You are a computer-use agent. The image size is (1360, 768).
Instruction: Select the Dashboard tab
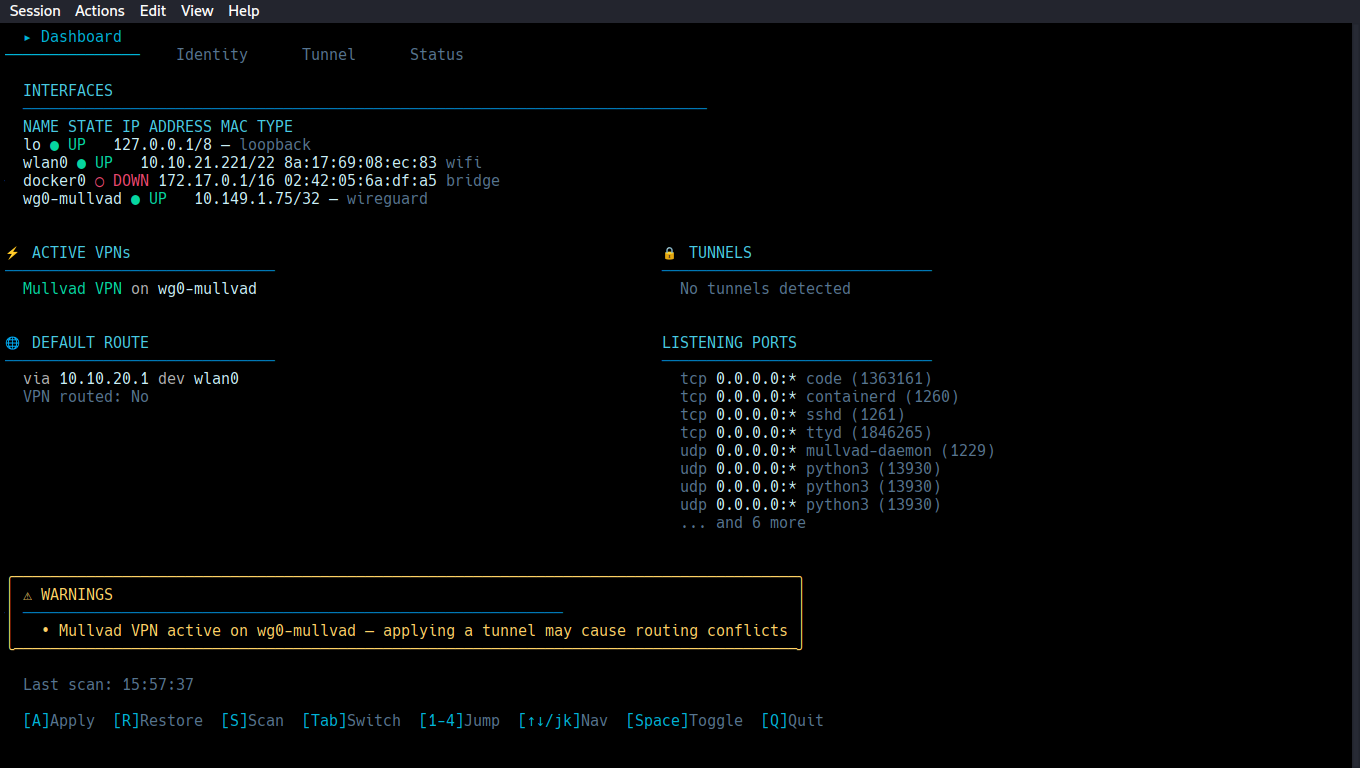click(x=72, y=37)
